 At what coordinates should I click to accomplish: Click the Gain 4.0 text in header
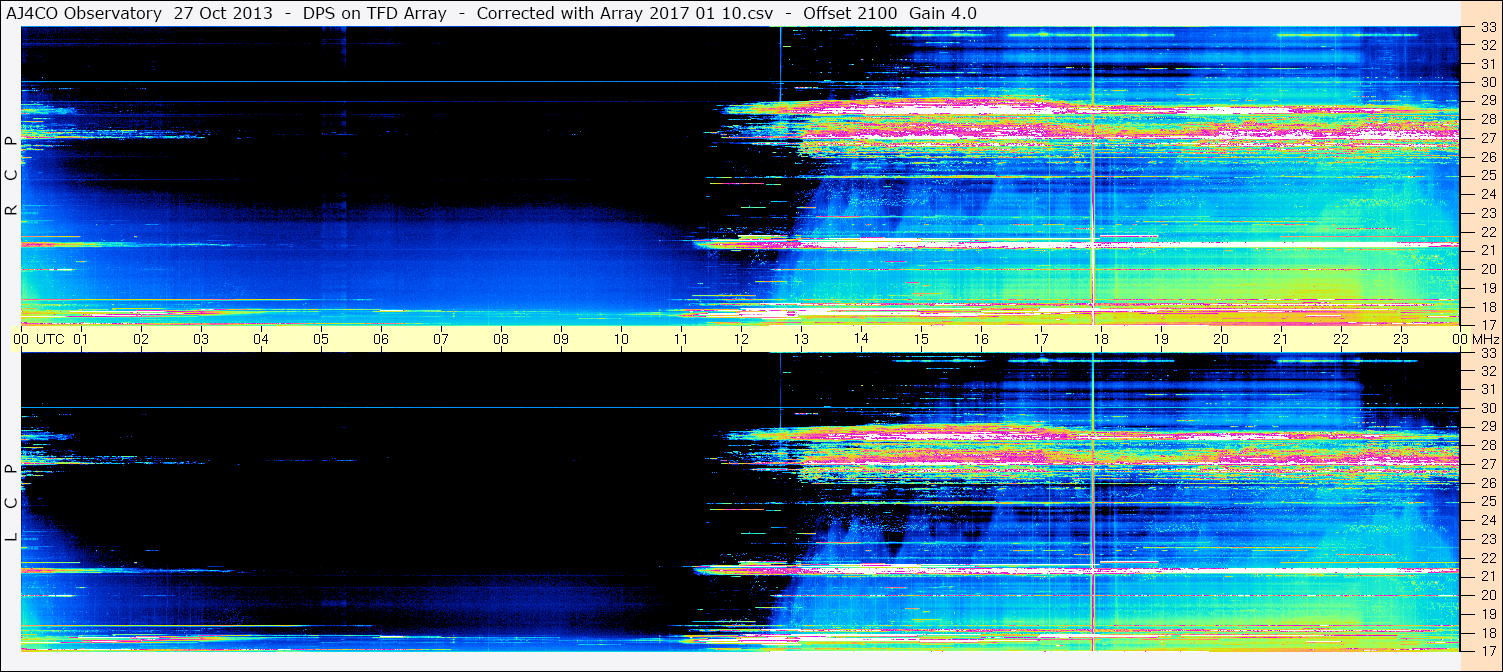tap(943, 13)
